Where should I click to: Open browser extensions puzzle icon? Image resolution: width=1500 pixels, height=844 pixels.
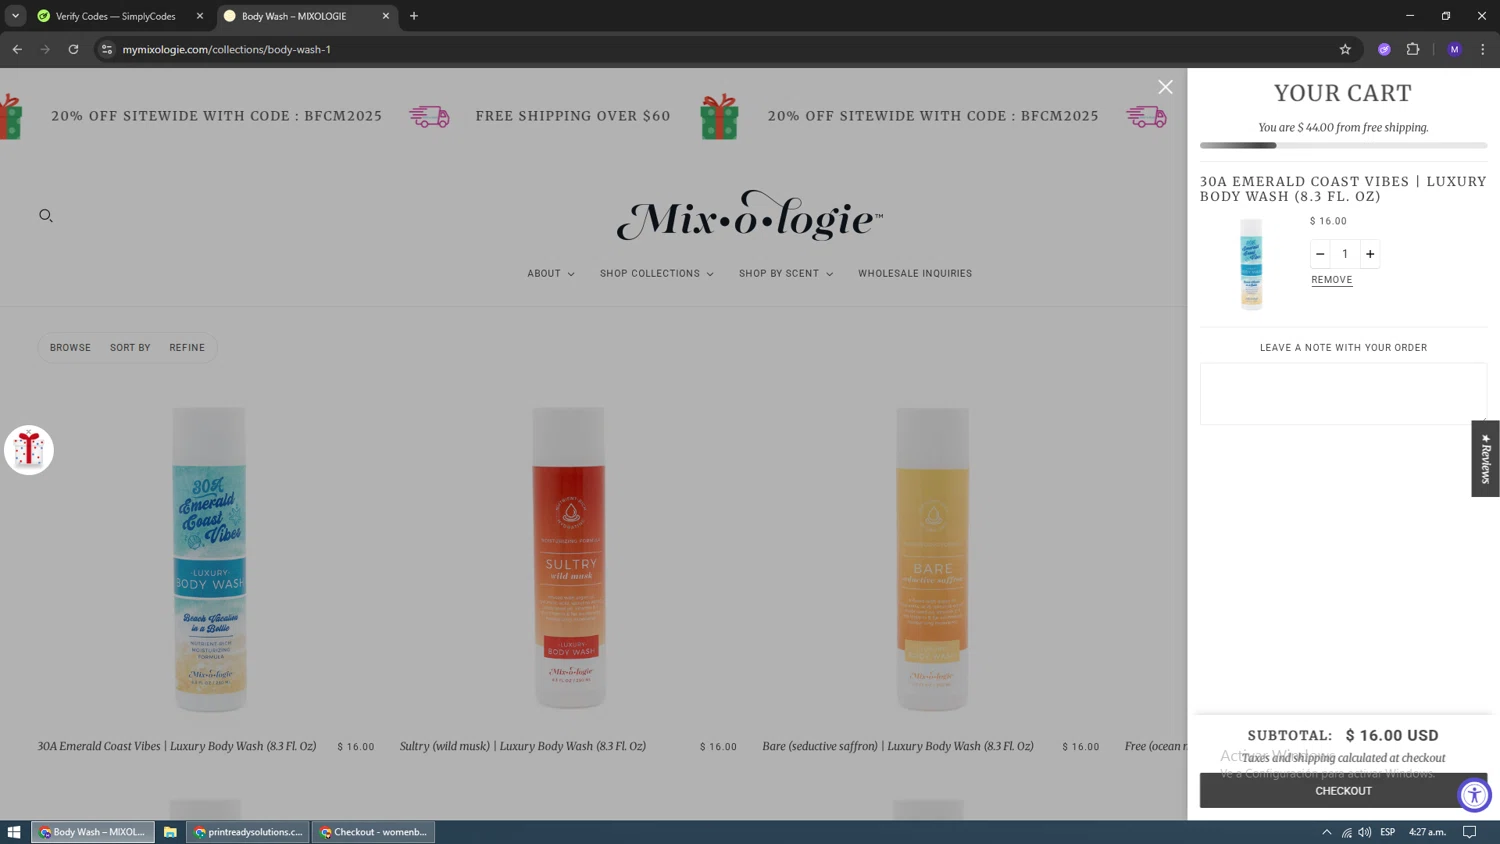pyautogui.click(x=1413, y=49)
